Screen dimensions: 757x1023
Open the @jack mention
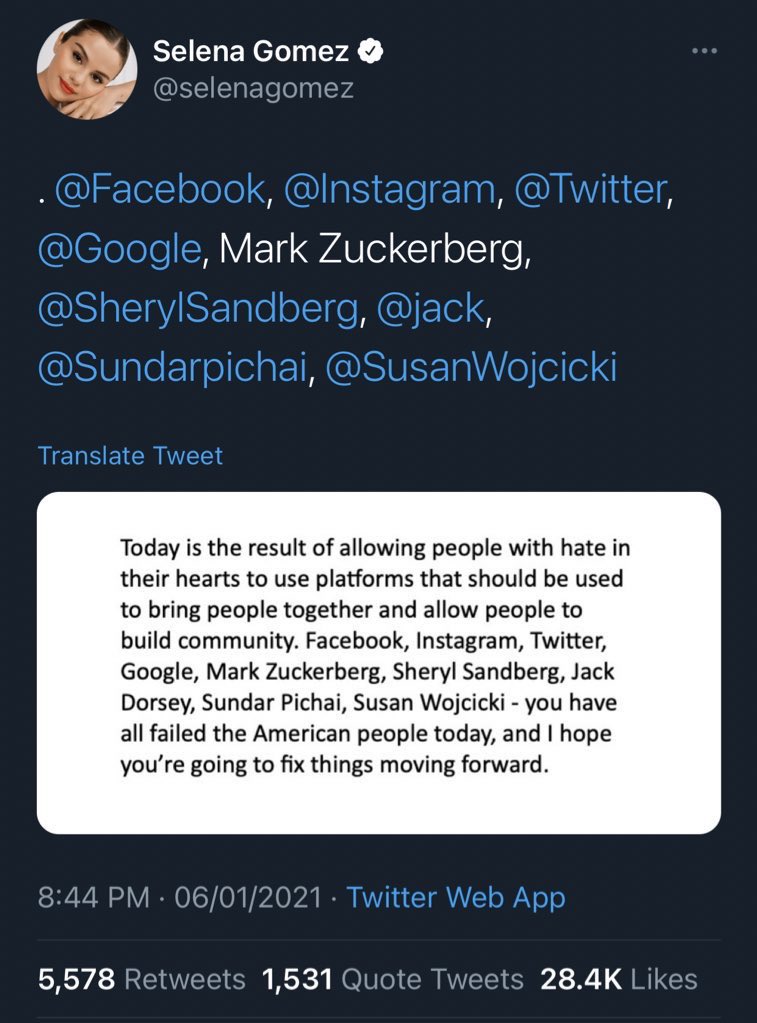(431, 309)
